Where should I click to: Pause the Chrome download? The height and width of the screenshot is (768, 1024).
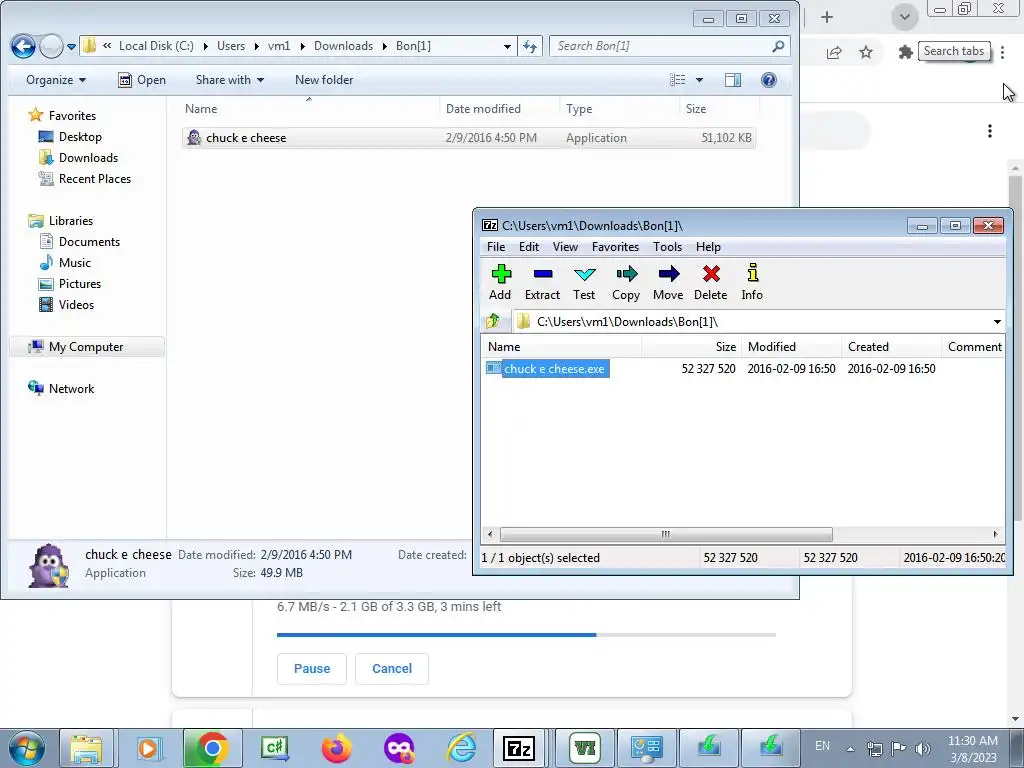pyautogui.click(x=312, y=669)
